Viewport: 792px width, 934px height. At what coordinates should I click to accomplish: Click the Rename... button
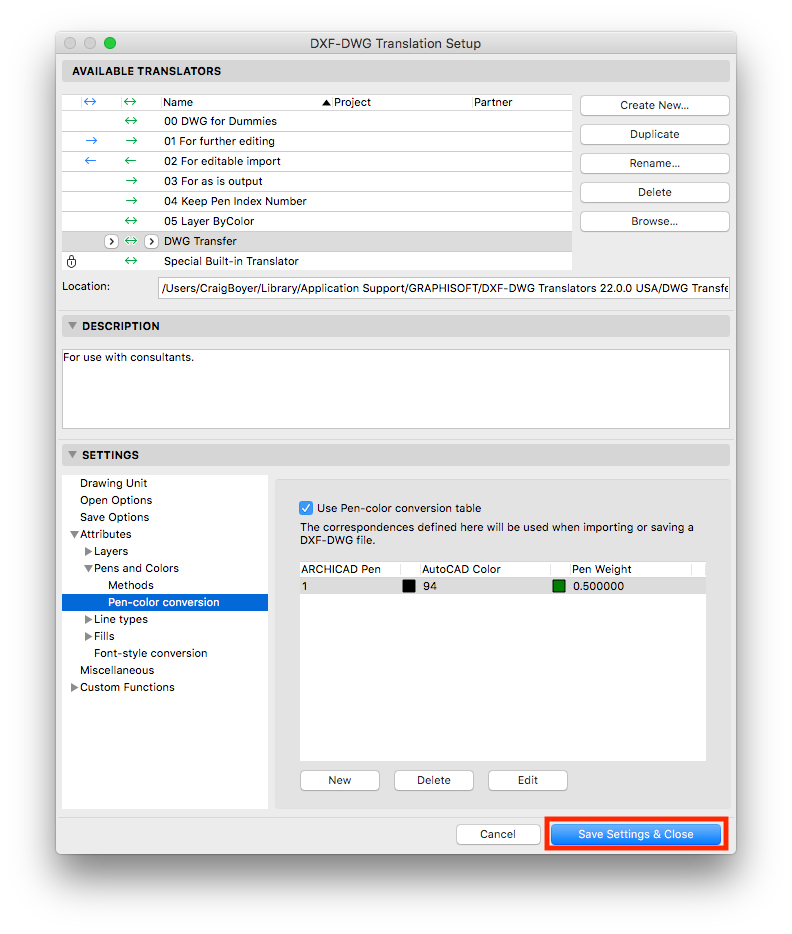(654, 163)
